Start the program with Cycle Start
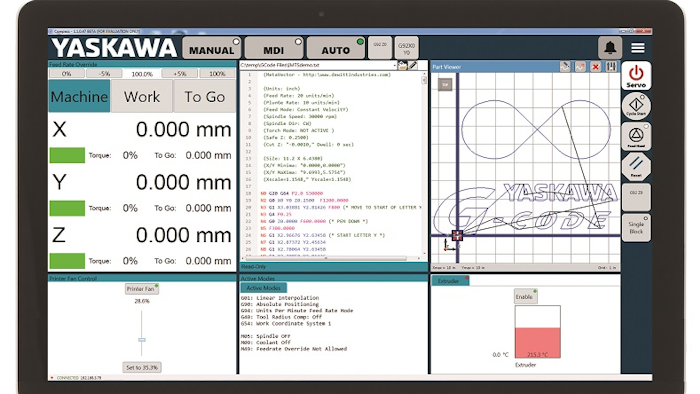The width and height of the screenshot is (700, 394). coord(636,106)
